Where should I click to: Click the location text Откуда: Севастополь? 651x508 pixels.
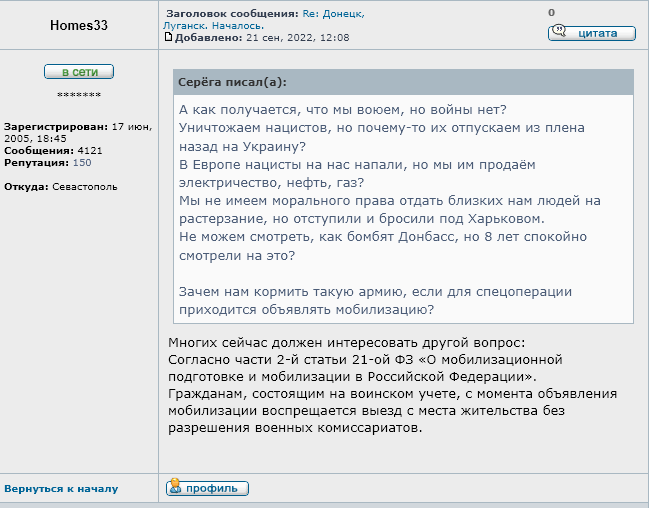[x=61, y=187]
